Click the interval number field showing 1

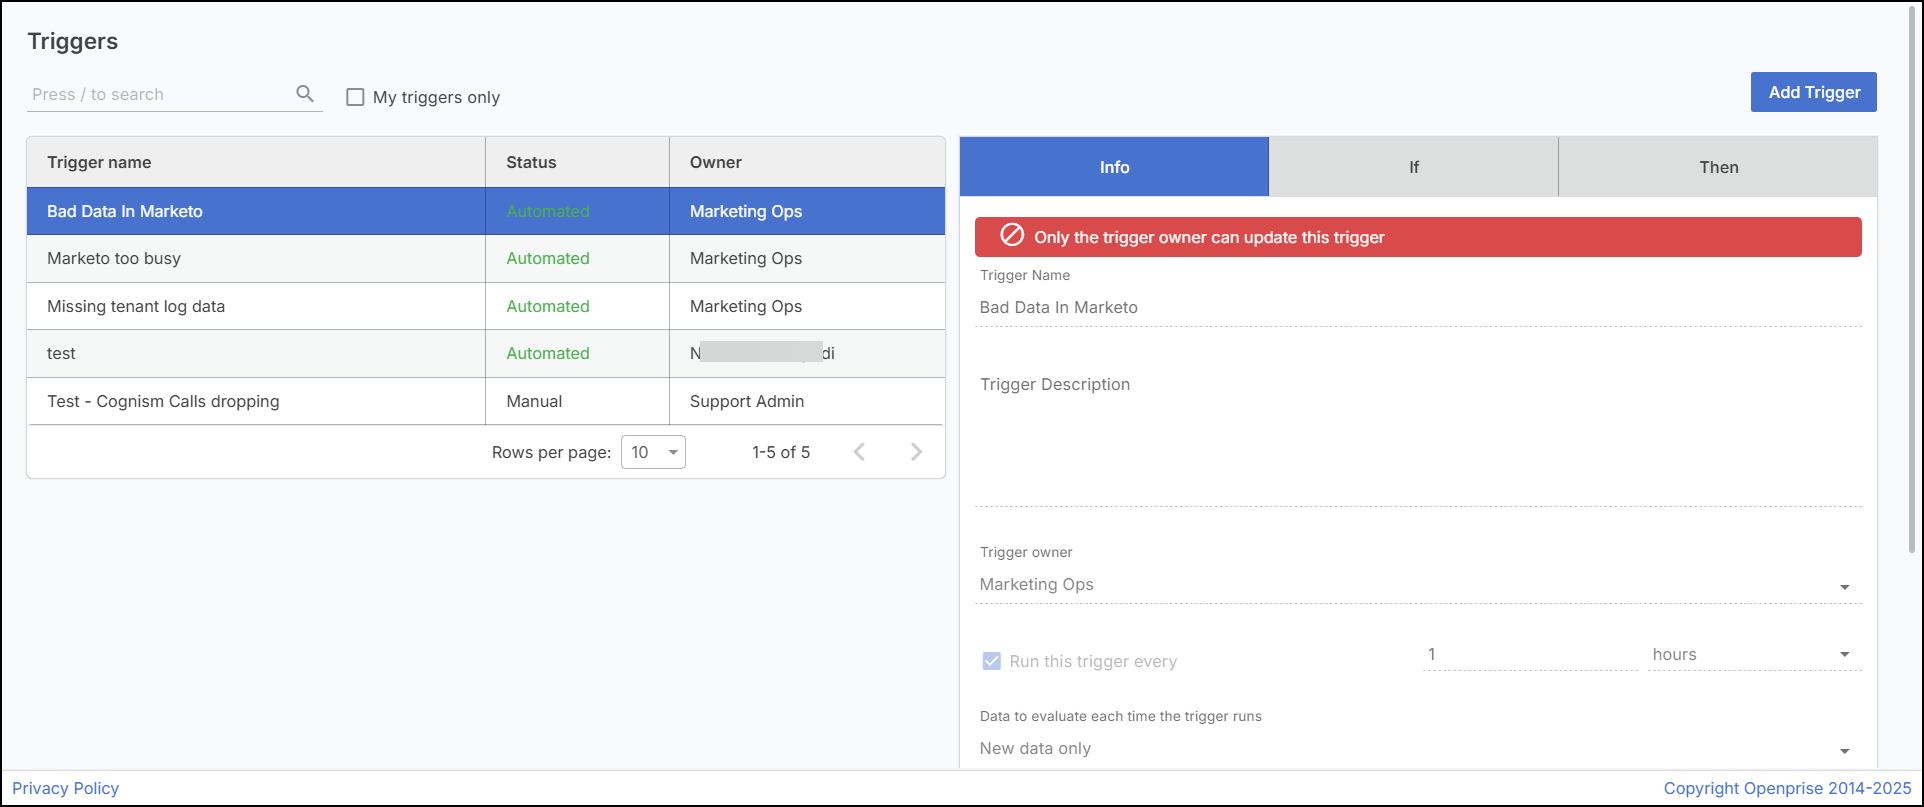(x=1530, y=655)
